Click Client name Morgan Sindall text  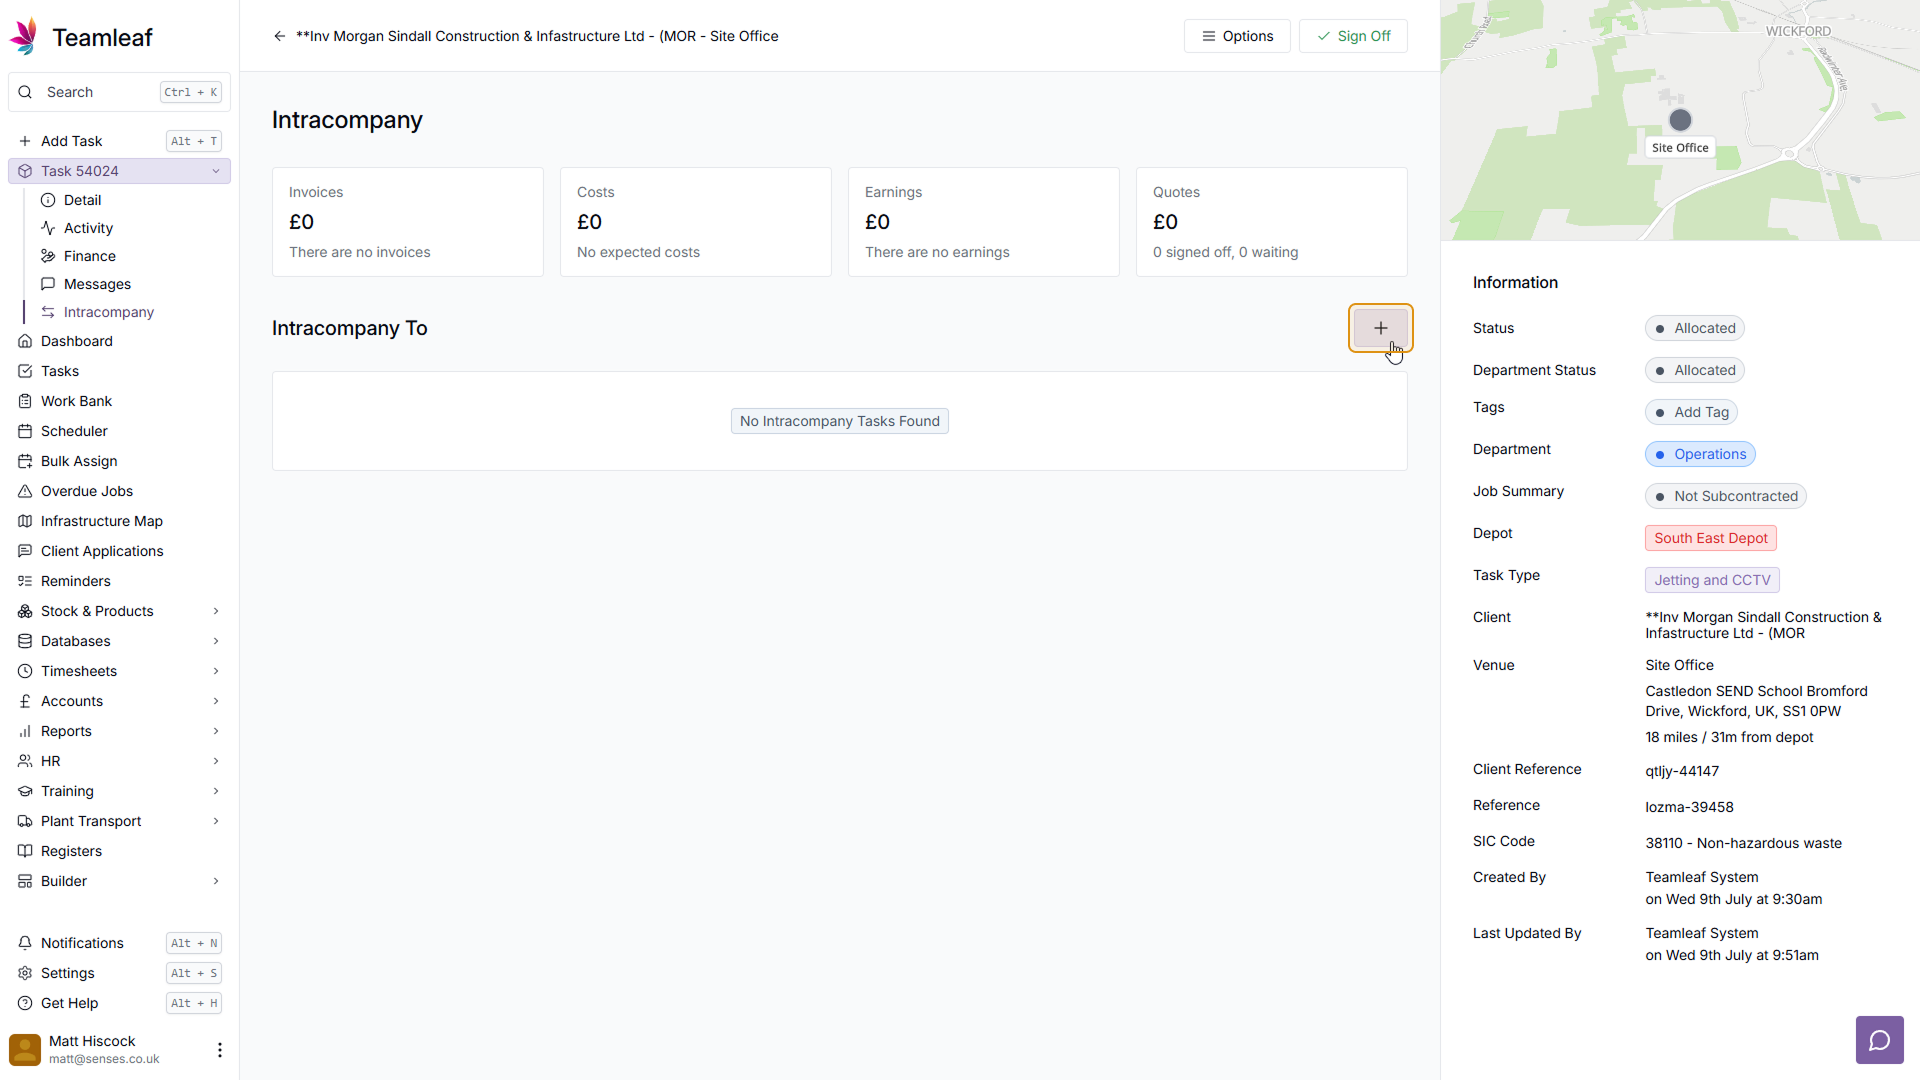1763,625
